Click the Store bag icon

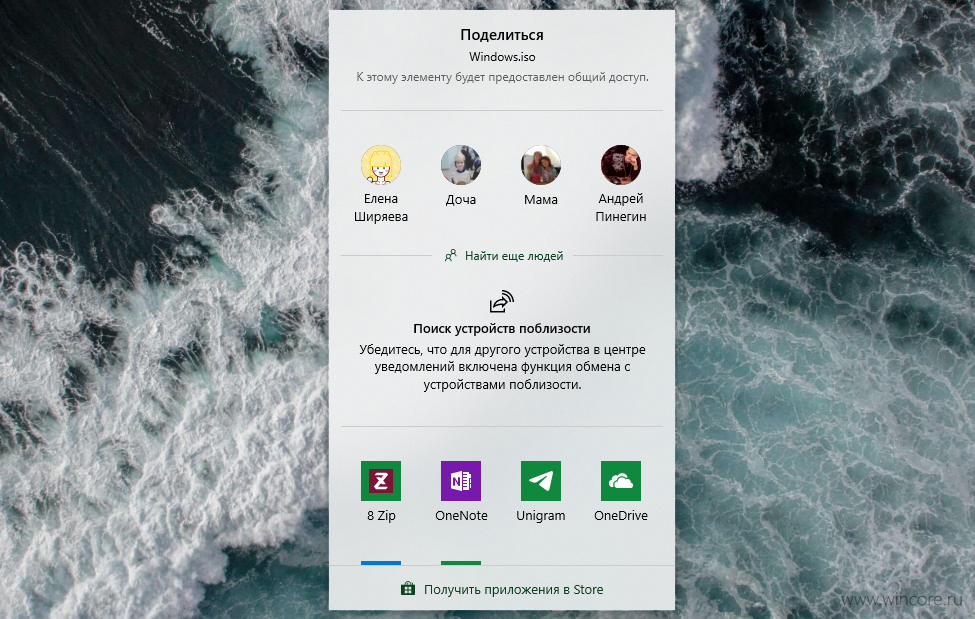coord(408,588)
